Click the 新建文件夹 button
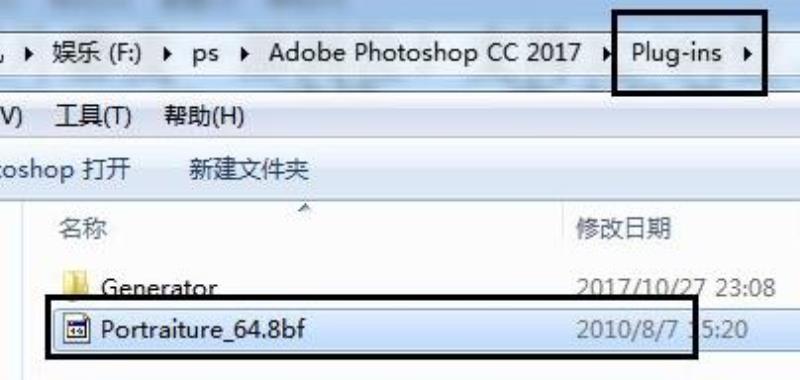 (x=248, y=169)
